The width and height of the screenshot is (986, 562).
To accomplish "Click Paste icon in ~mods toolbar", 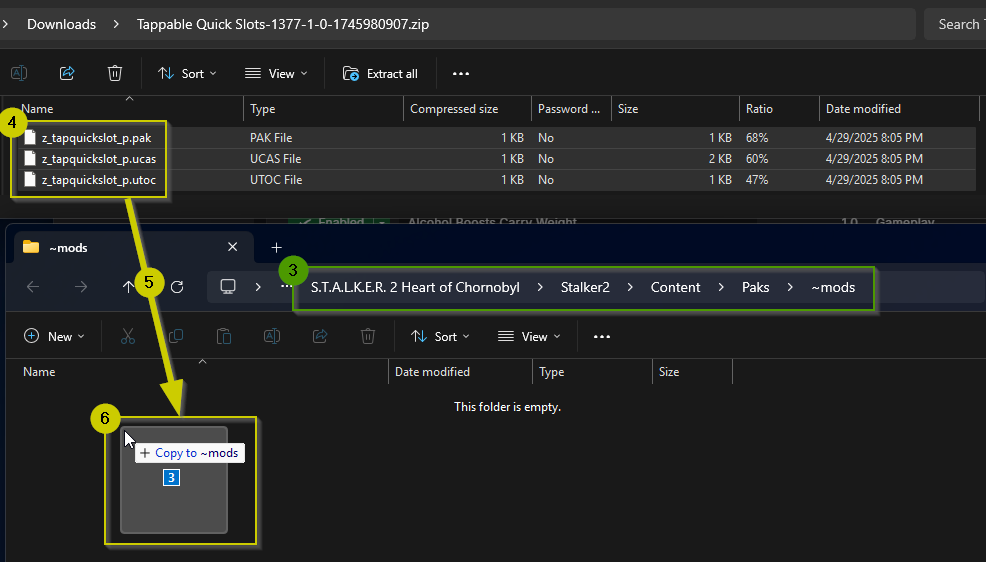I will point(224,336).
